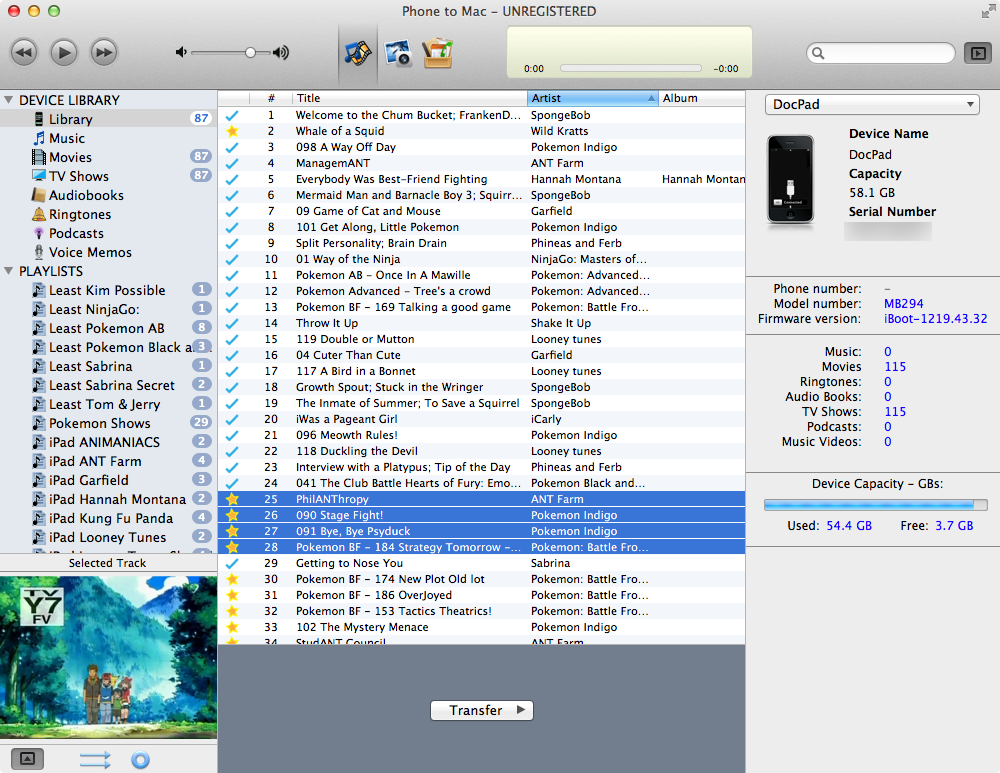Uncheck the Getting to Nose You track

(x=232, y=563)
